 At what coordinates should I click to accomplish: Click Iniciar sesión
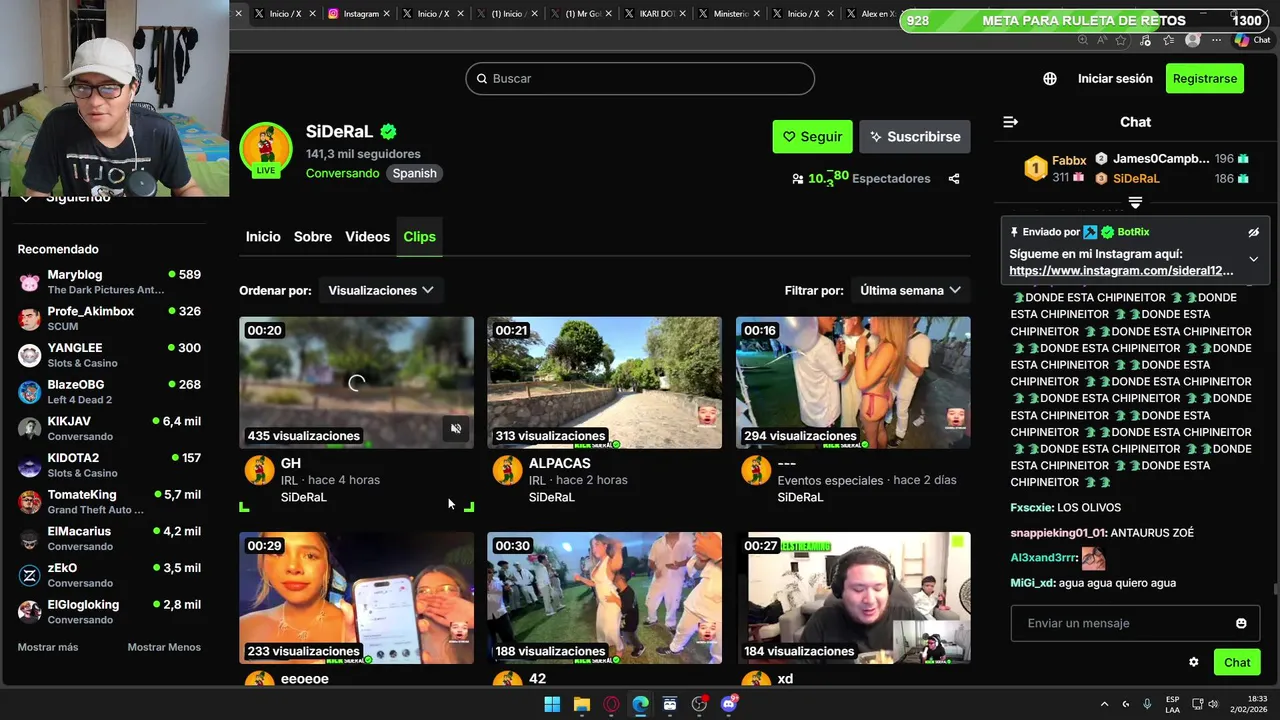coord(1115,79)
